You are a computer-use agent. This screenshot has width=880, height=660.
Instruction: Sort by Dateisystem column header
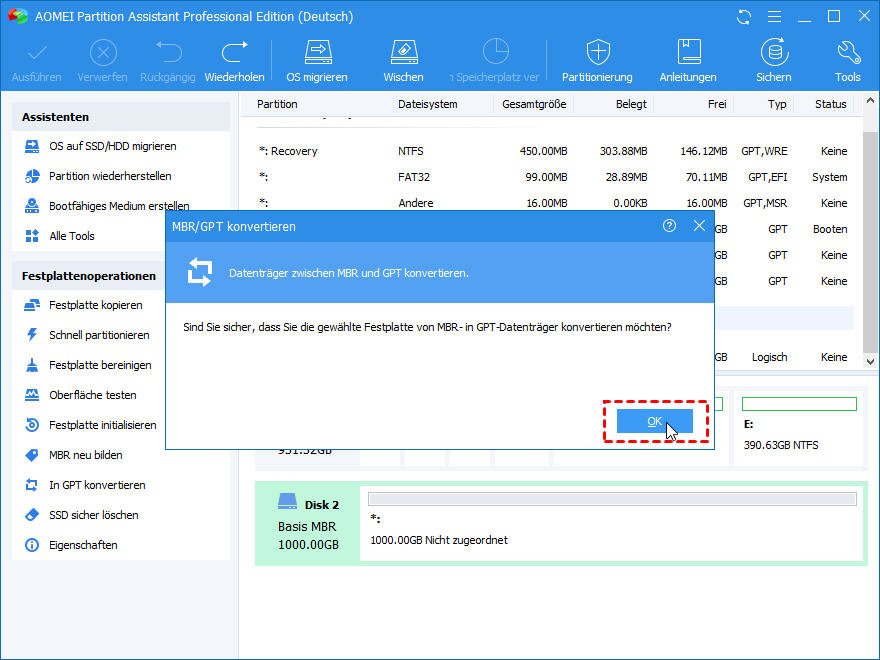point(428,104)
